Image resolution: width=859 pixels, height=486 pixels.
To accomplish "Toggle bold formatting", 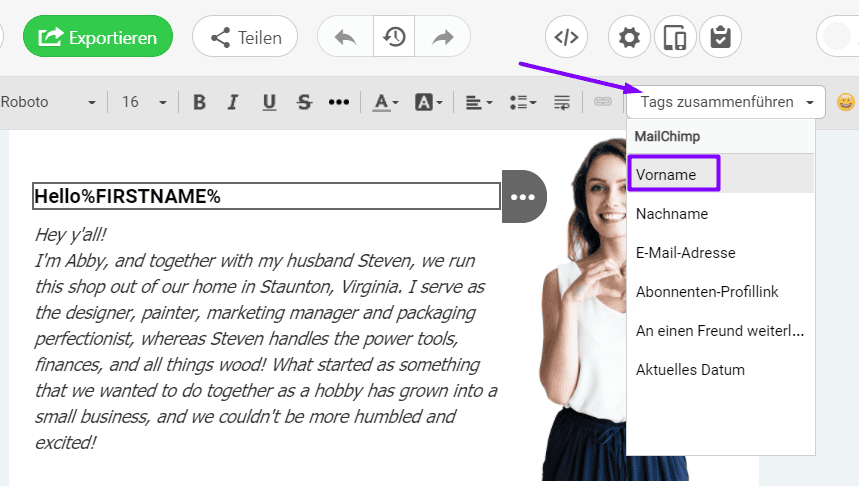I will 199,102.
